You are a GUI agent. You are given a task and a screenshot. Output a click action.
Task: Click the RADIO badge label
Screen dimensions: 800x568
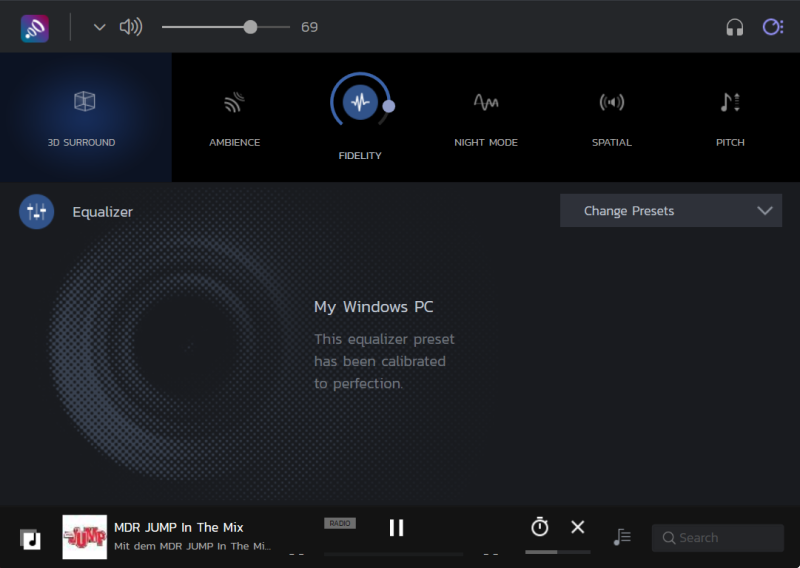(340, 523)
